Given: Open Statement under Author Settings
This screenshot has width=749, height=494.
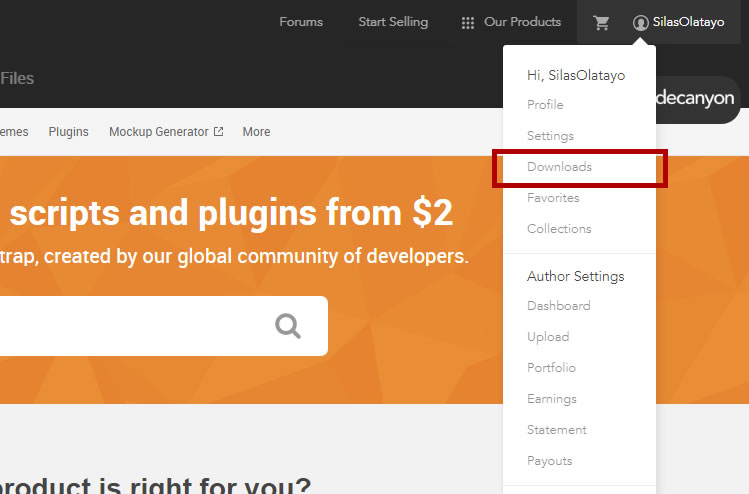Looking at the screenshot, I should (x=557, y=430).
